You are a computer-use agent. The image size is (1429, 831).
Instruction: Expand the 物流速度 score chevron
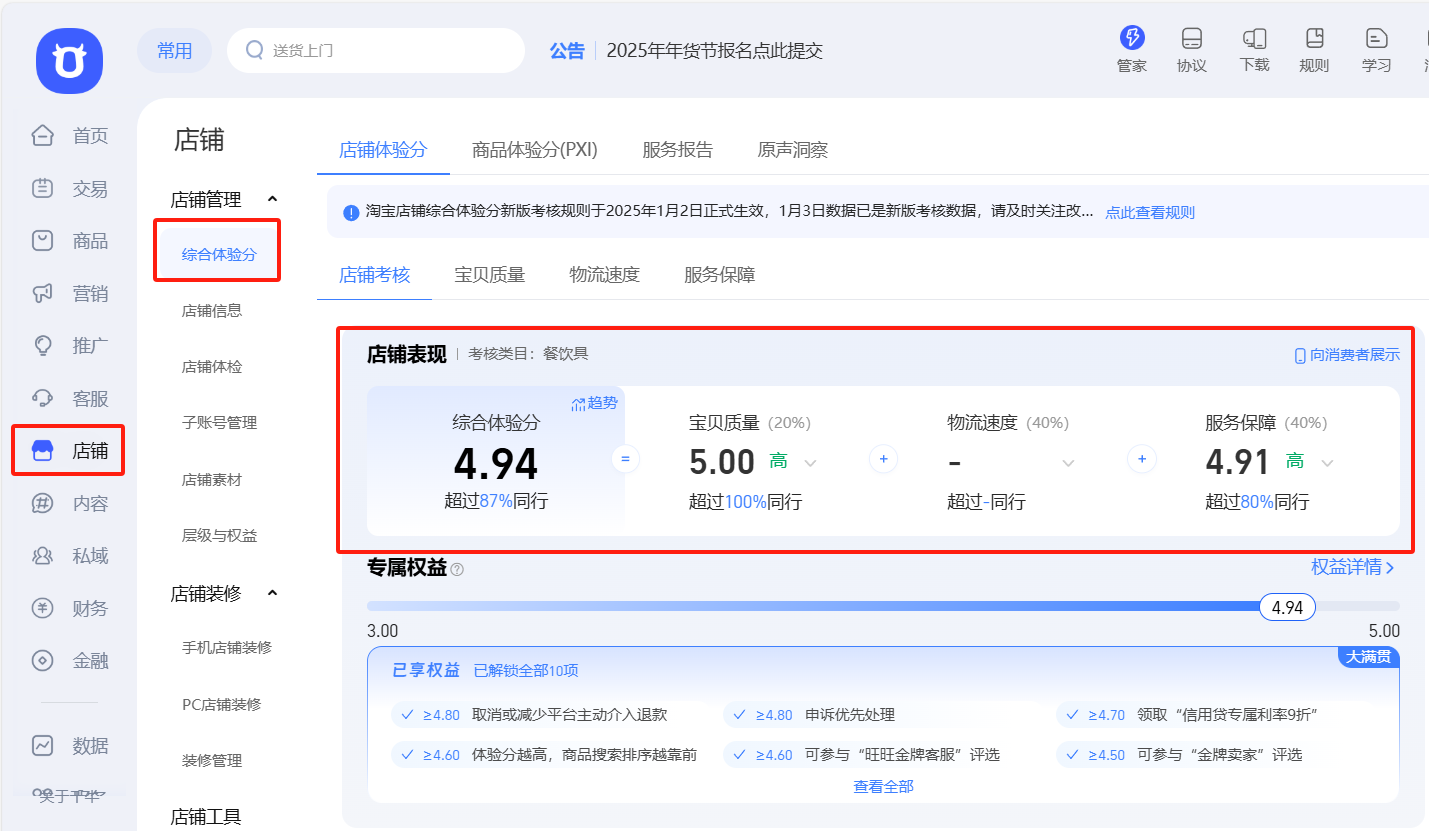tap(1069, 463)
